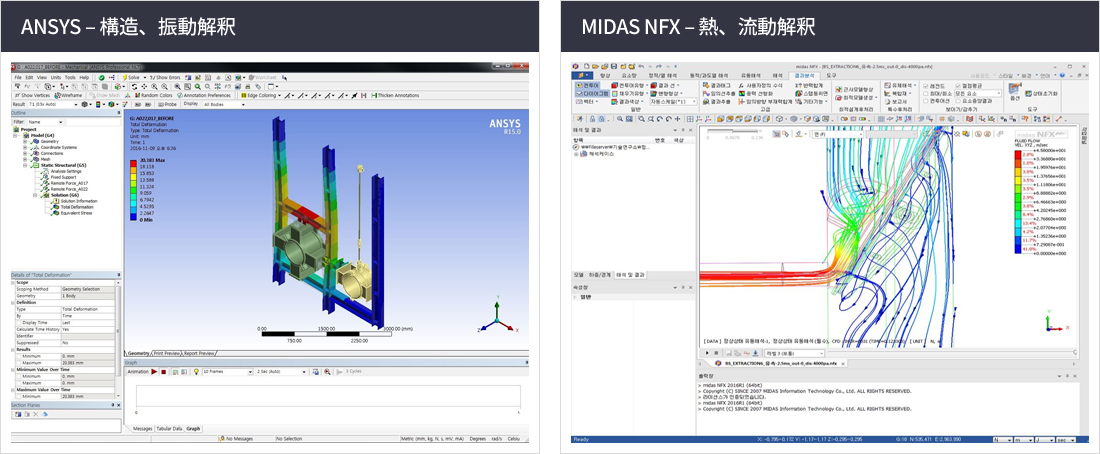The image size is (1100, 454).
Task: Click the Display Time value Last
Action: click(x=88, y=323)
